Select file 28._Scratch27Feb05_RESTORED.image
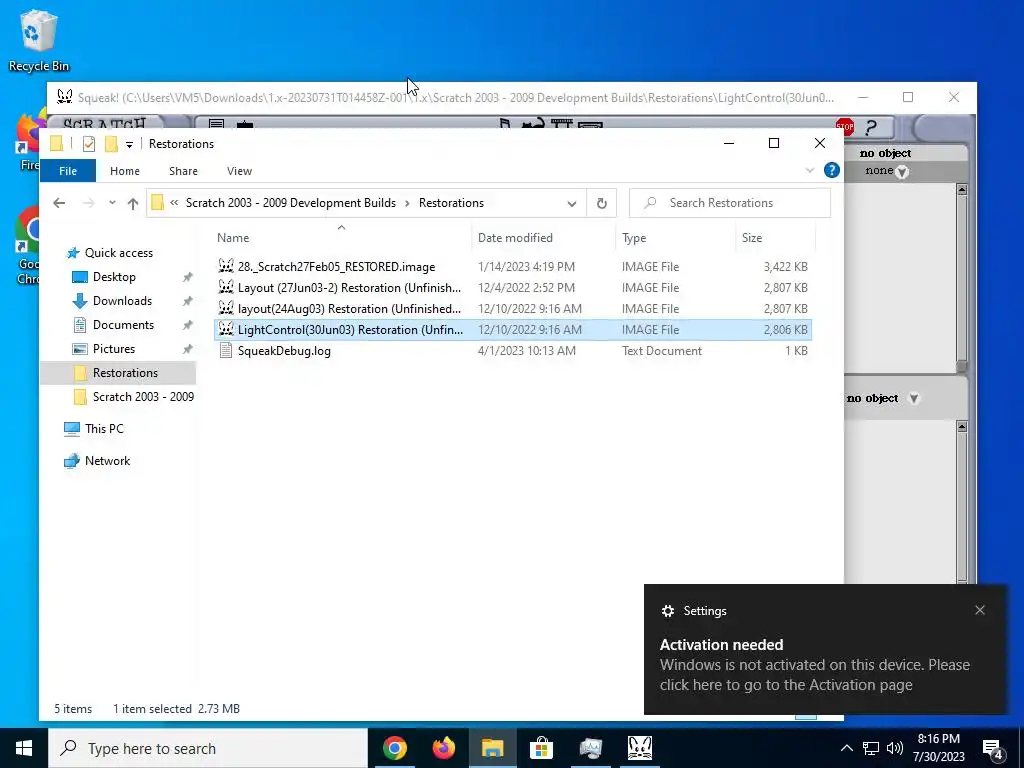1024x768 pixels. [x=336, y=266]
